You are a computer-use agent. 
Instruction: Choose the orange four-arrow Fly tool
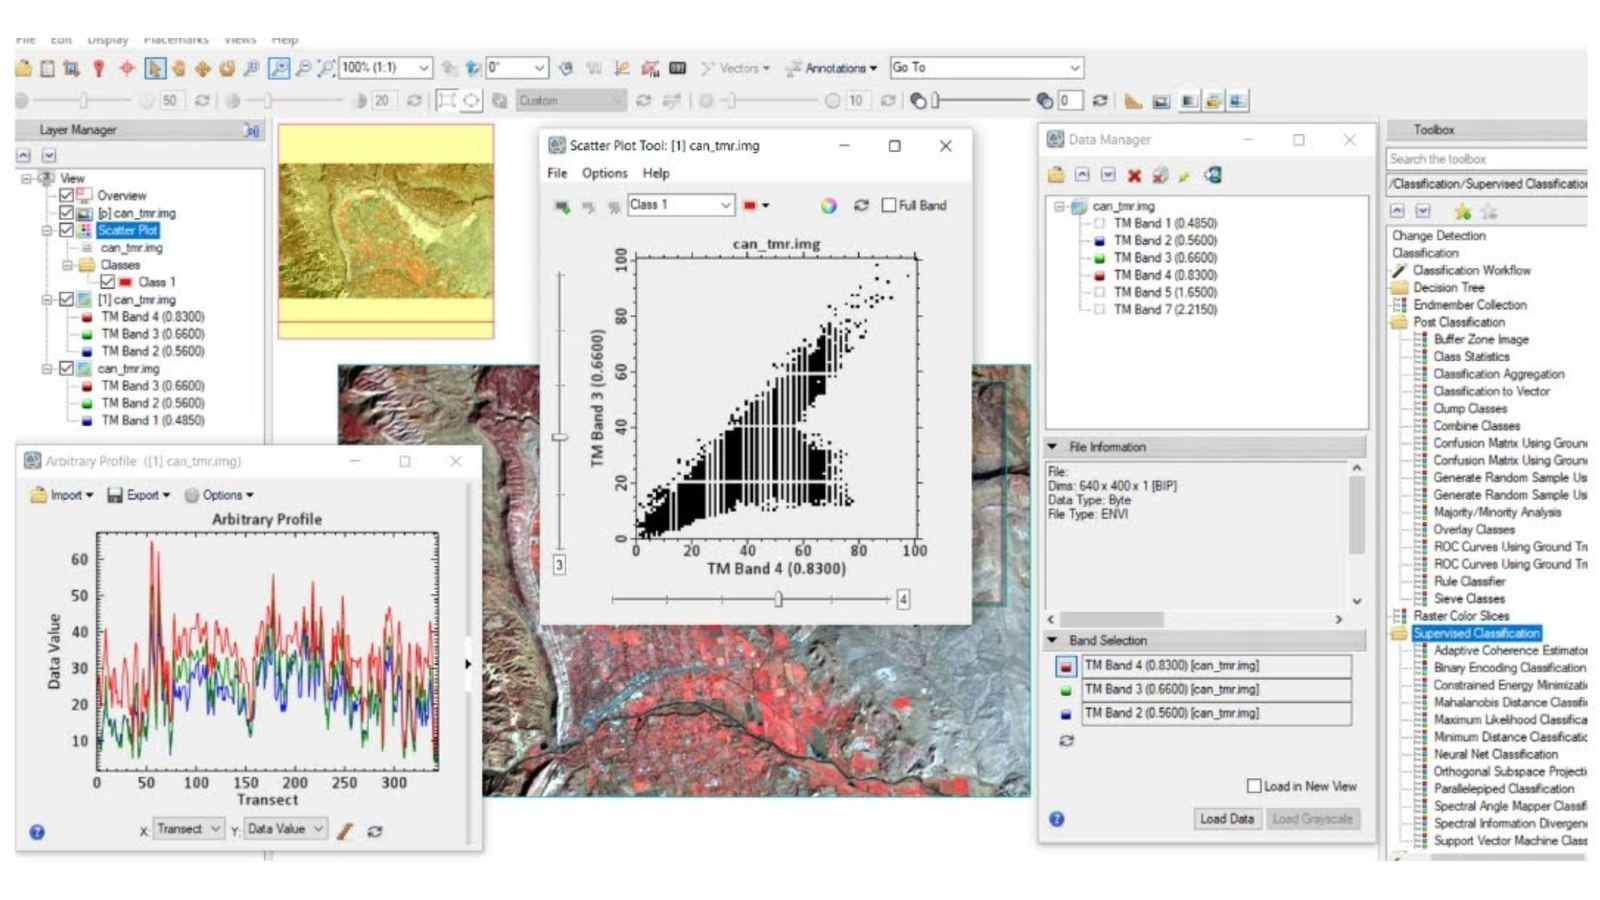[x=203, y=68]
